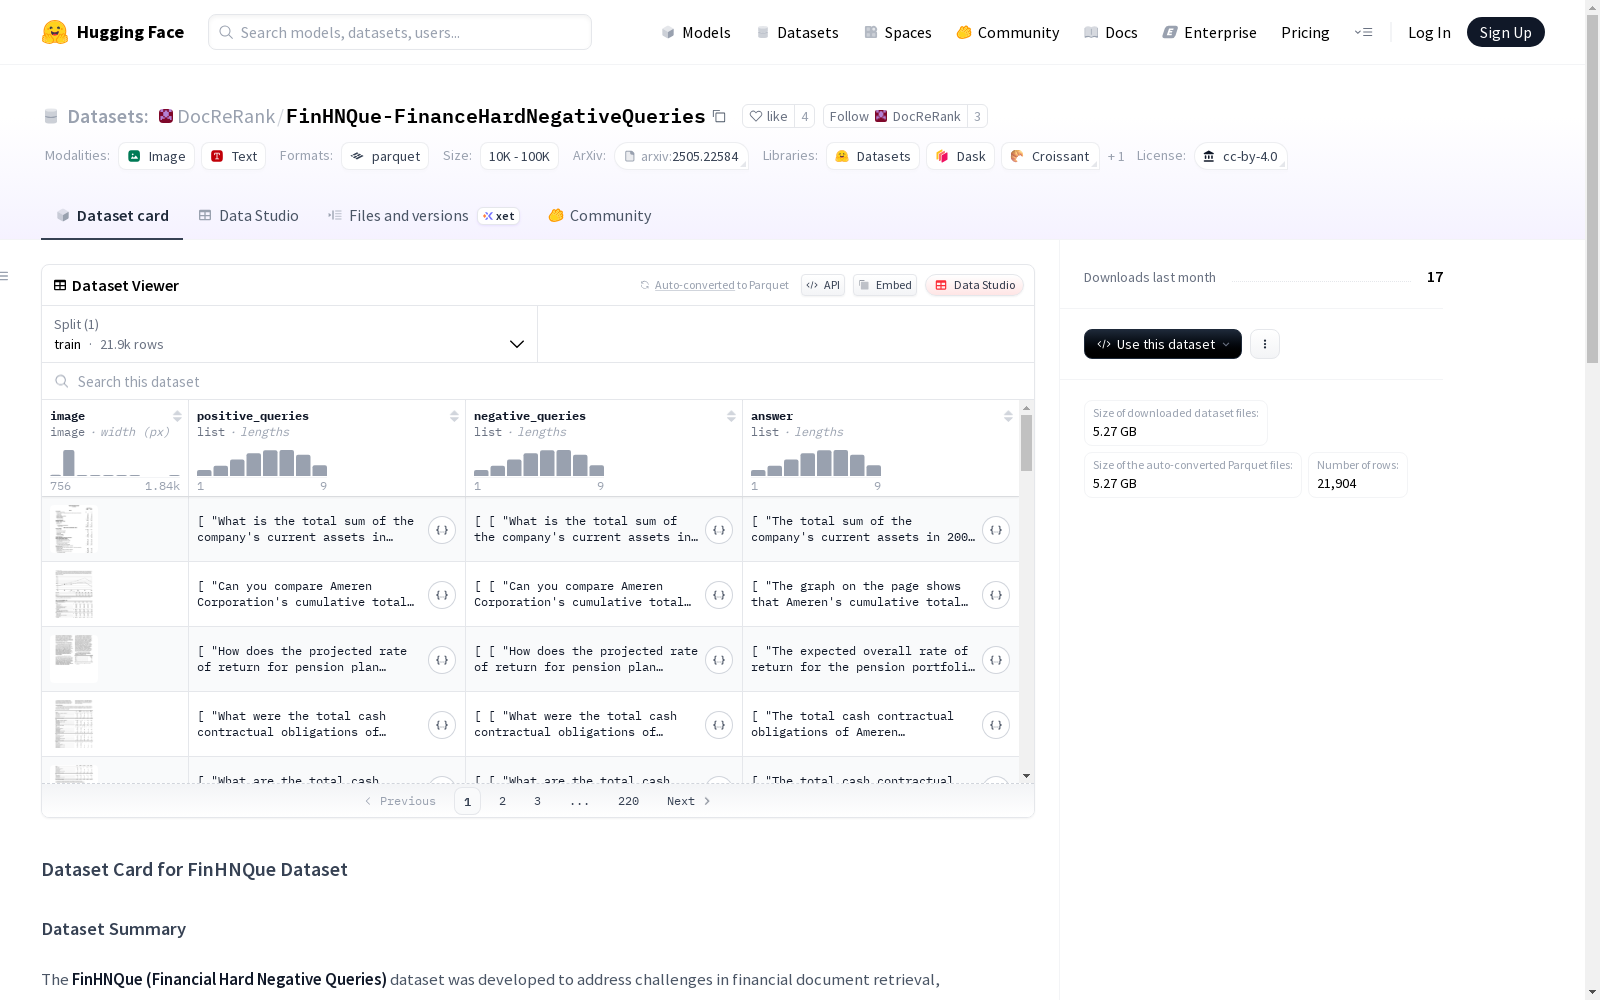Open the Ameren chart row thumbnail
This screenshot has height=1000, width=1600.
74,594
